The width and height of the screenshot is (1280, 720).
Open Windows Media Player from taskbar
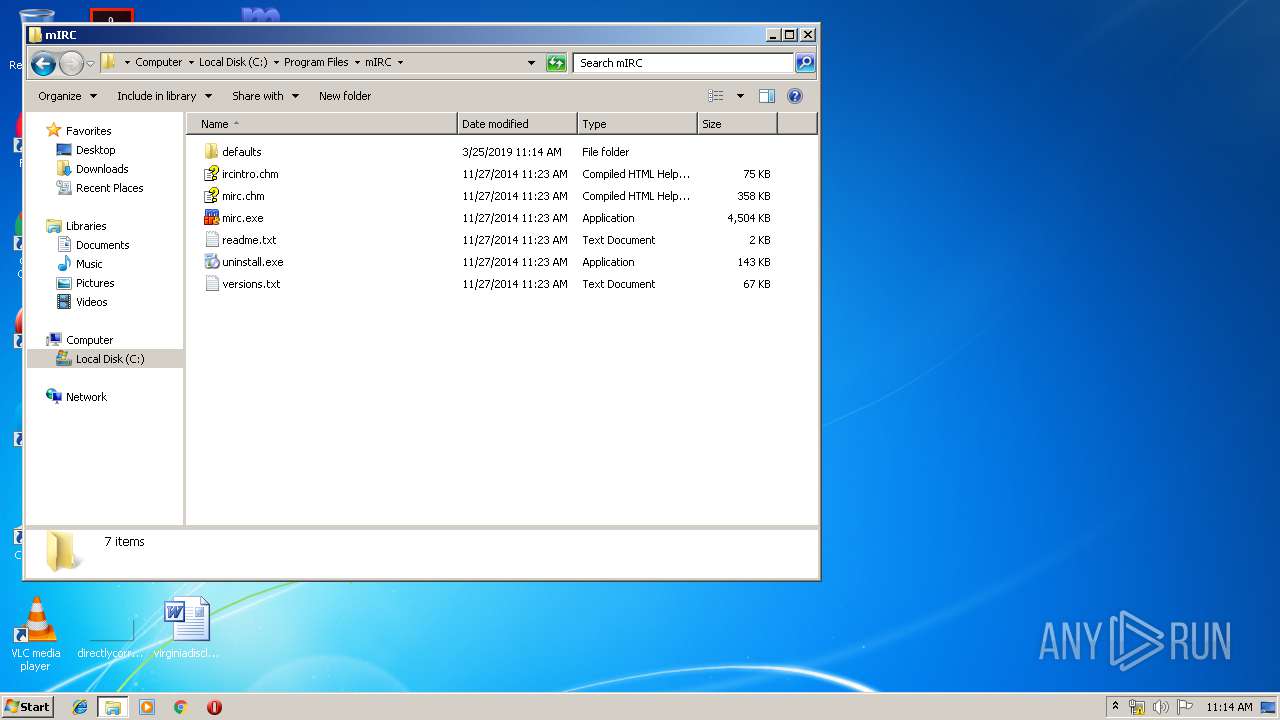tap(147, 707)
